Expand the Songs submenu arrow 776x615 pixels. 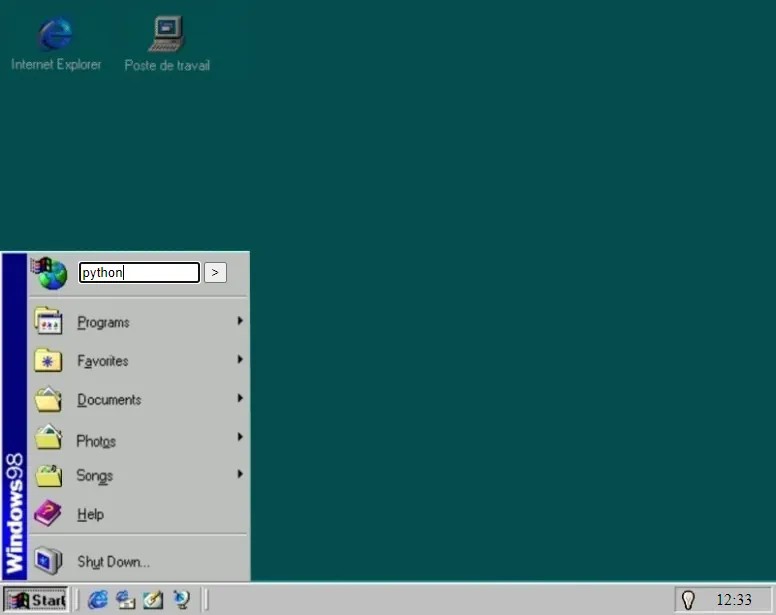[x=240, y=474]
